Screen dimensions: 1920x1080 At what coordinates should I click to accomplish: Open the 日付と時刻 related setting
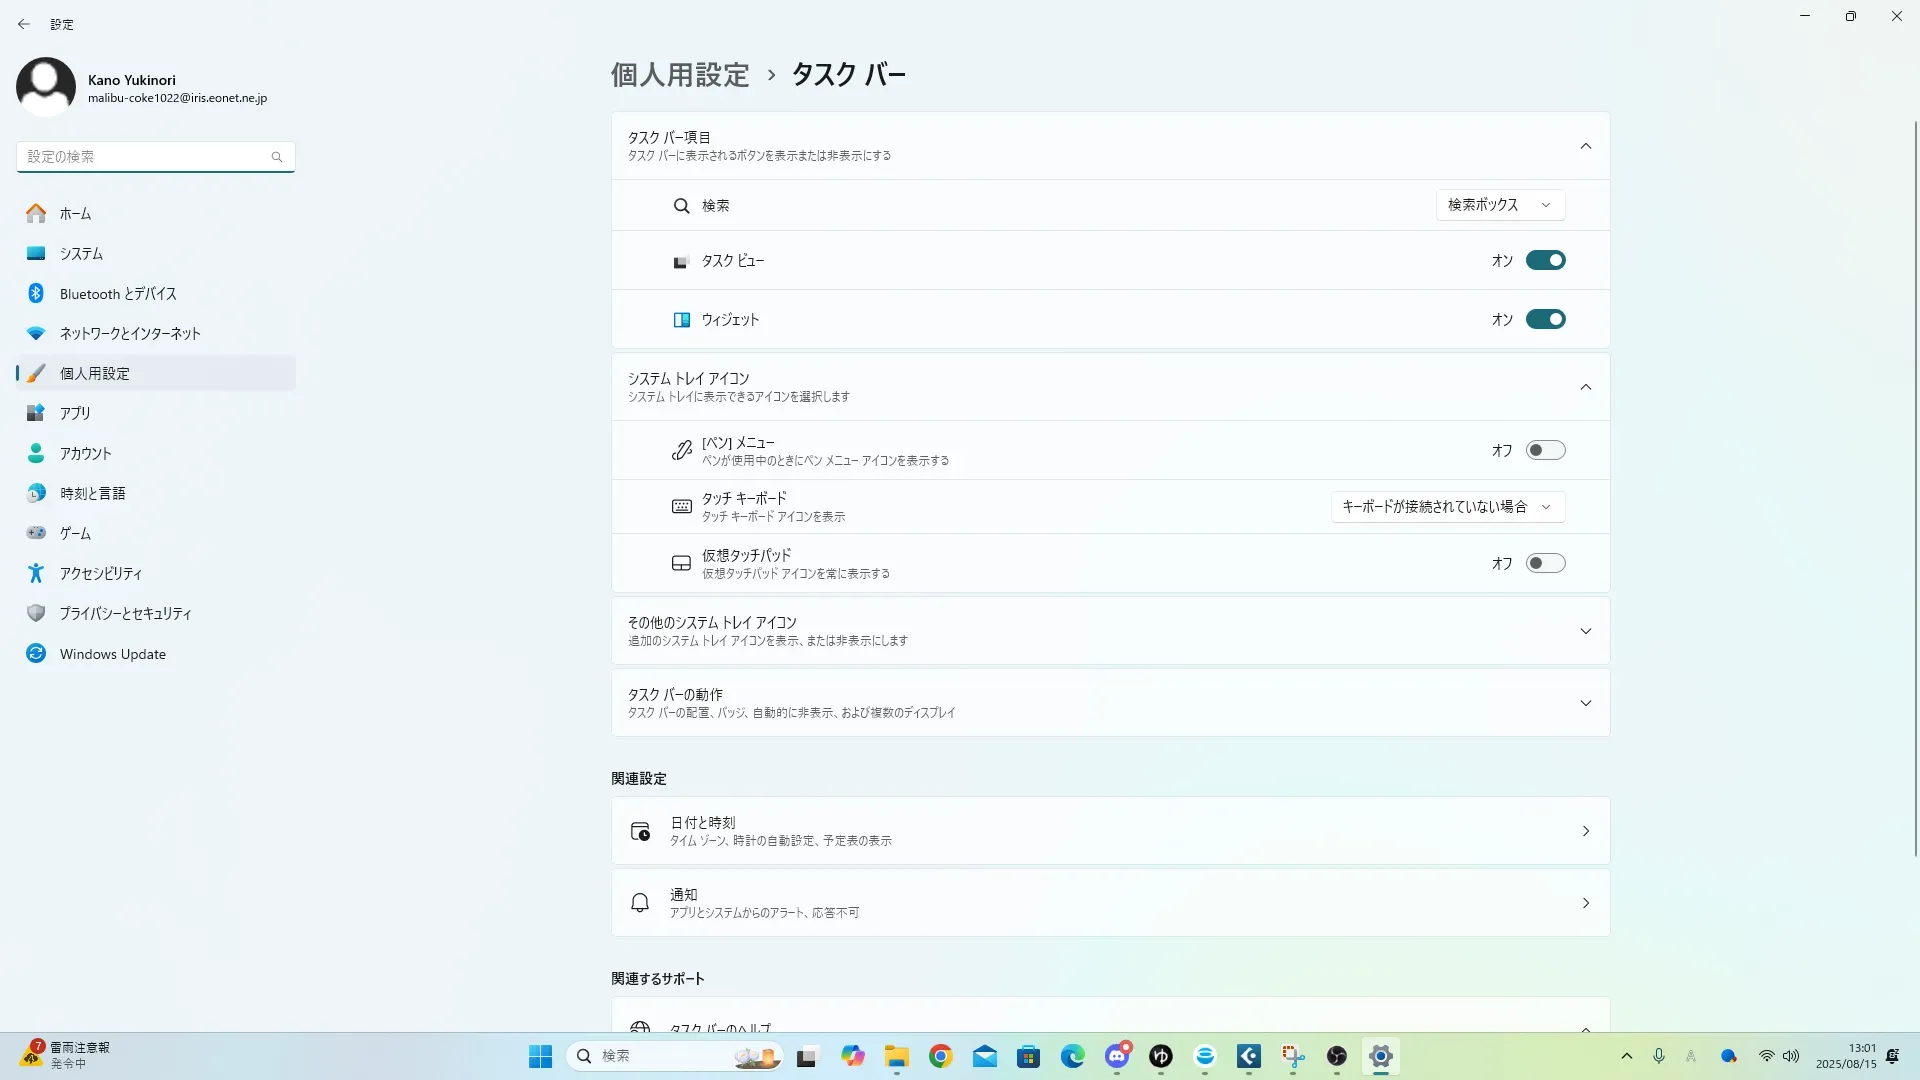pos(1110,831)
